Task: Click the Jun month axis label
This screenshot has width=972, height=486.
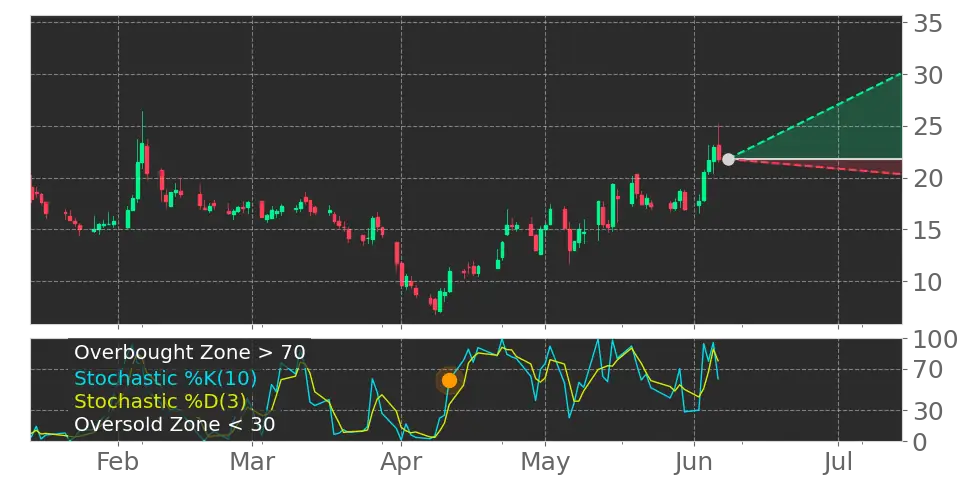Action: pos(694,463)
